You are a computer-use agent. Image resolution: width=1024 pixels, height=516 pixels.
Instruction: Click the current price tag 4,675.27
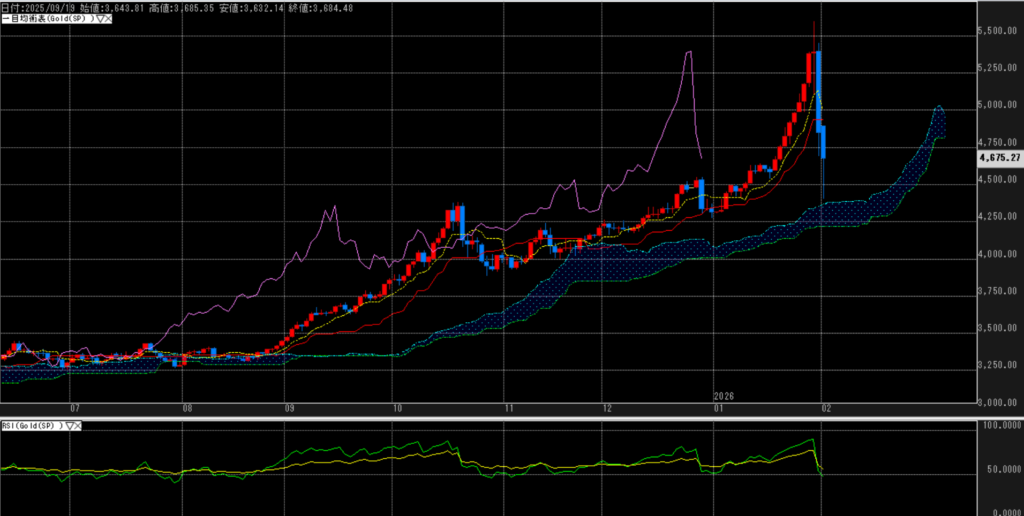pos(999,157)
